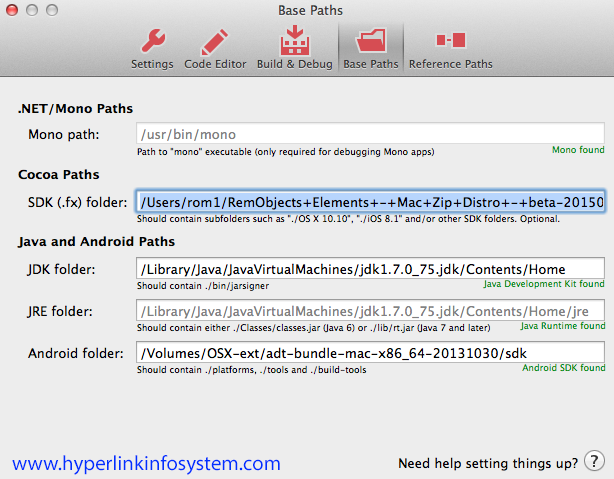This screenshot has height=479, width=614.
Task: Click 'Need help setting things up?' text
Action: coord(488,463)
